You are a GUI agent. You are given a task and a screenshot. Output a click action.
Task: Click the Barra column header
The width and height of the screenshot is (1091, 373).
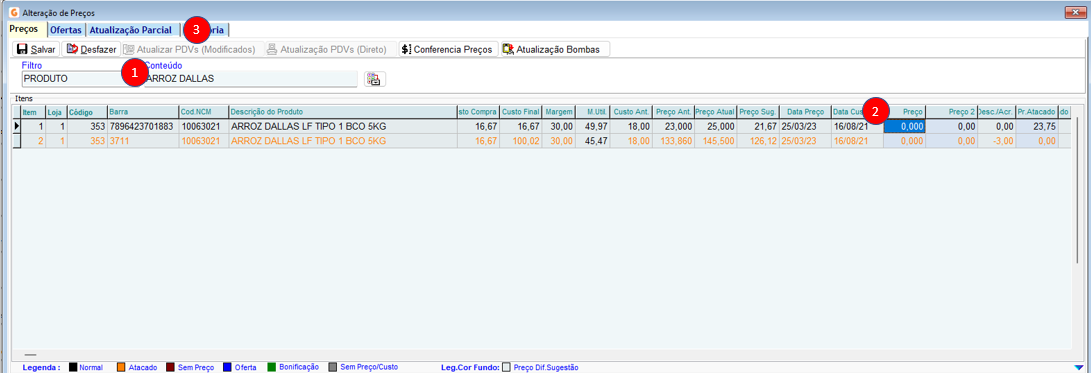tap(143, 112)
